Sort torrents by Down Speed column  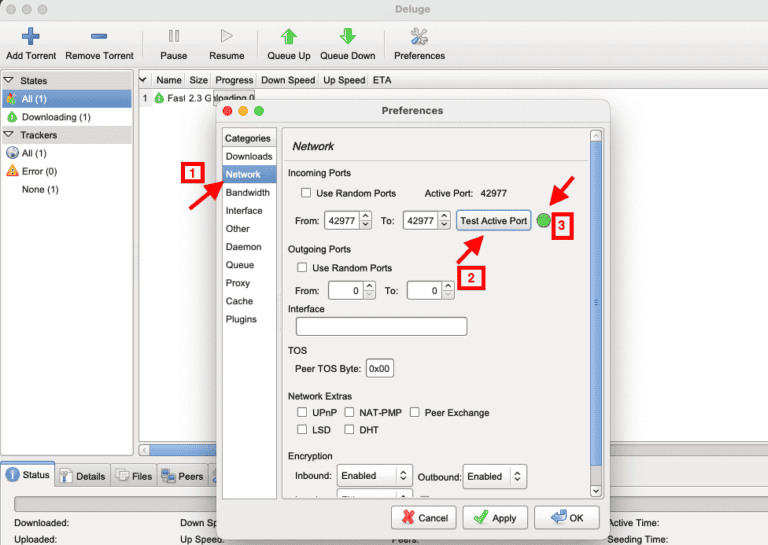[288, 80]
